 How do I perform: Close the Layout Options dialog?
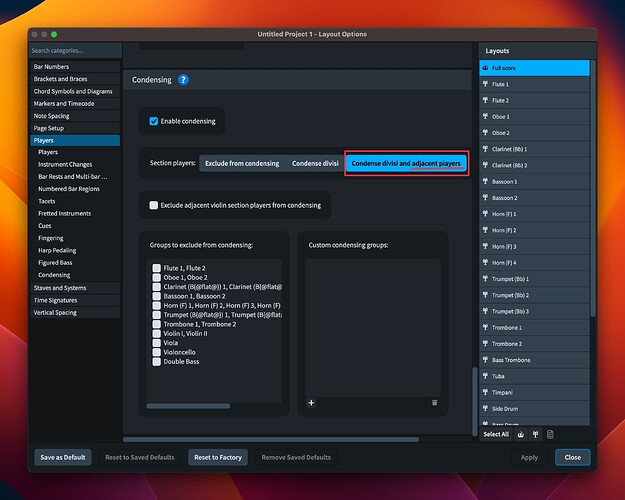tap(573, 457)
